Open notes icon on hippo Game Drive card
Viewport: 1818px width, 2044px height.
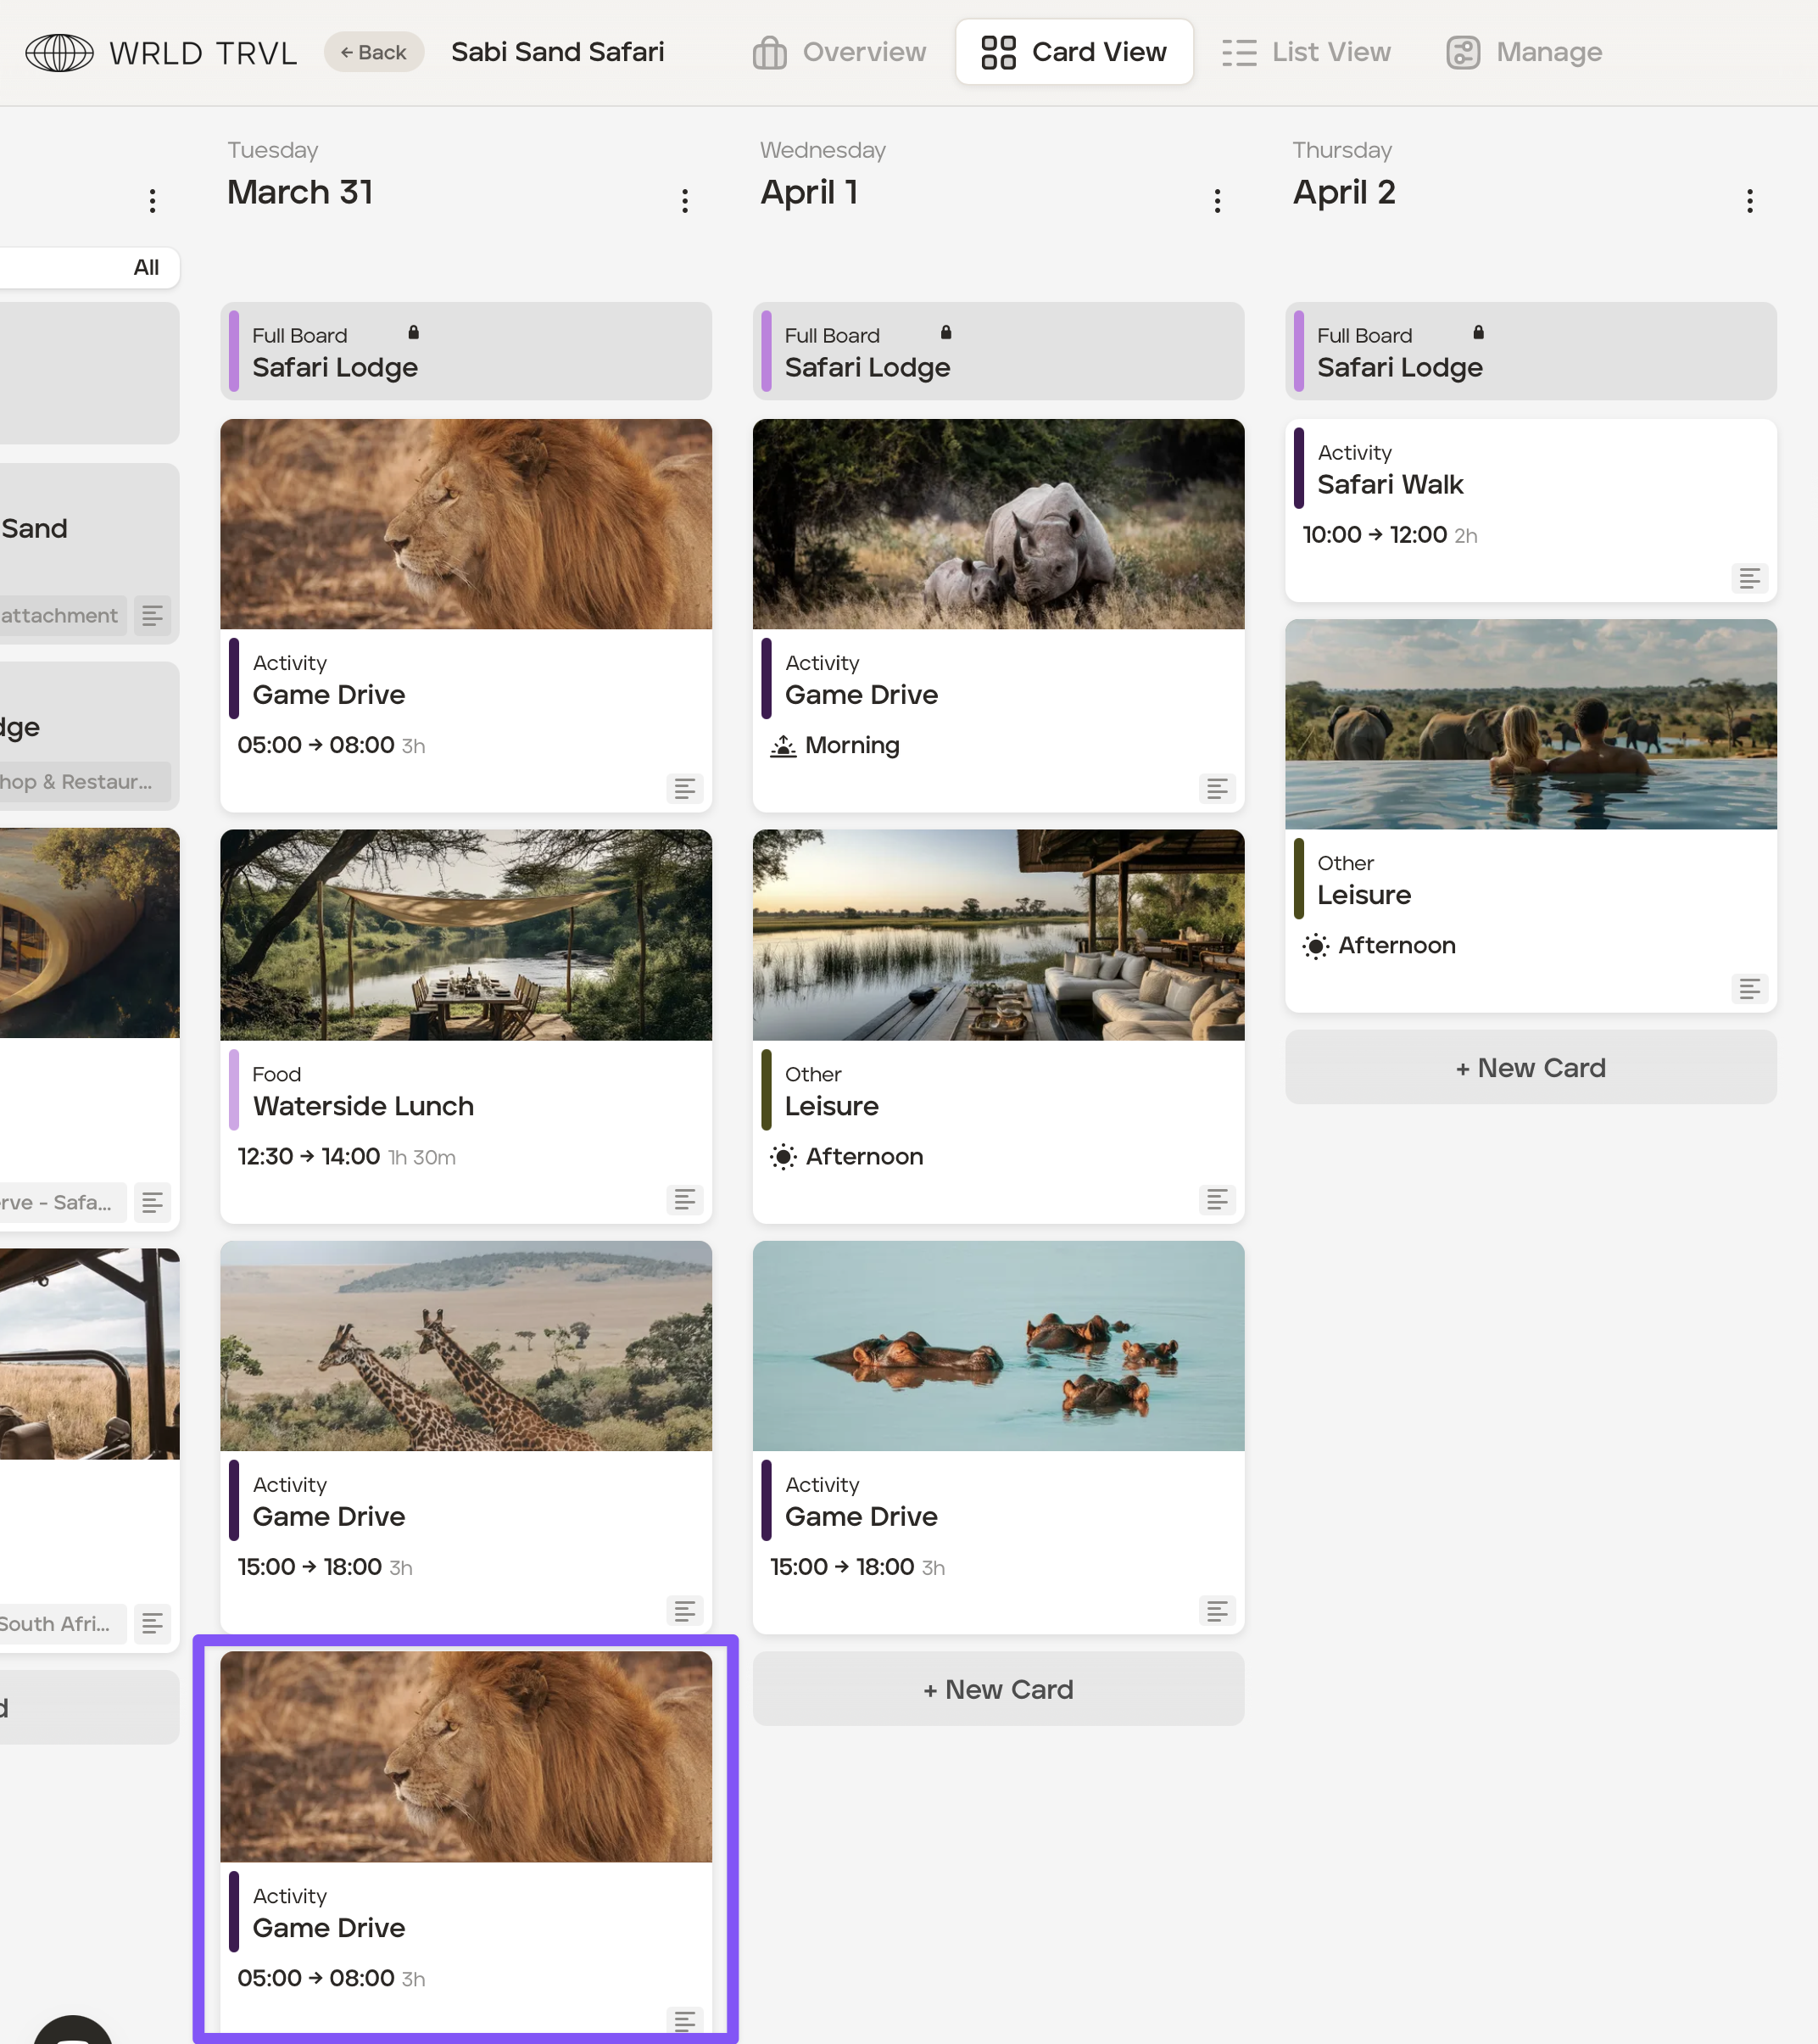1216,1610
